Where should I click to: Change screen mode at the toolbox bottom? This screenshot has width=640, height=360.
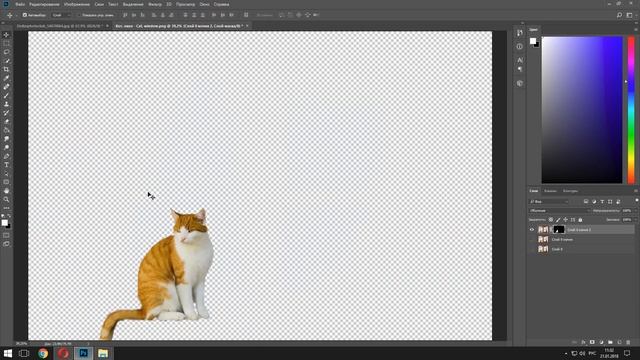click(x=6, y=244)
